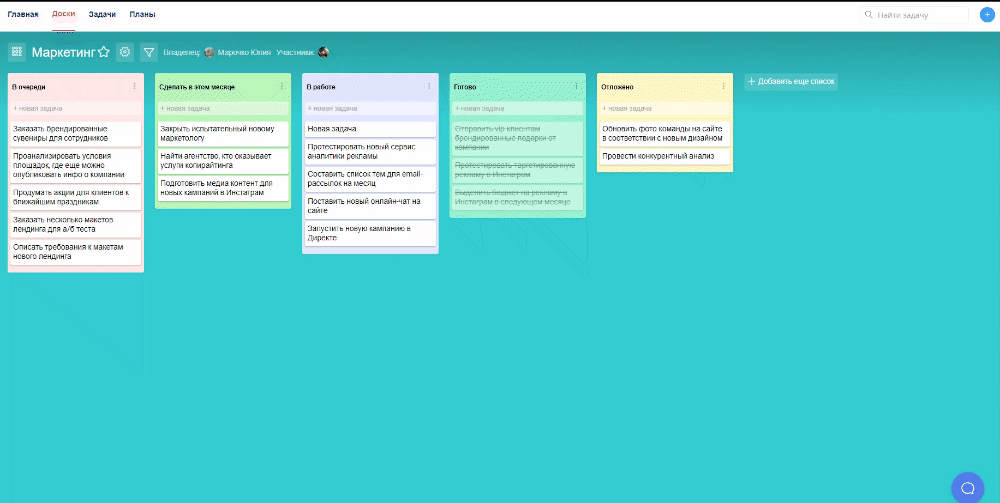Open the three-dot menu of Готово list

(x=577, y=87)
